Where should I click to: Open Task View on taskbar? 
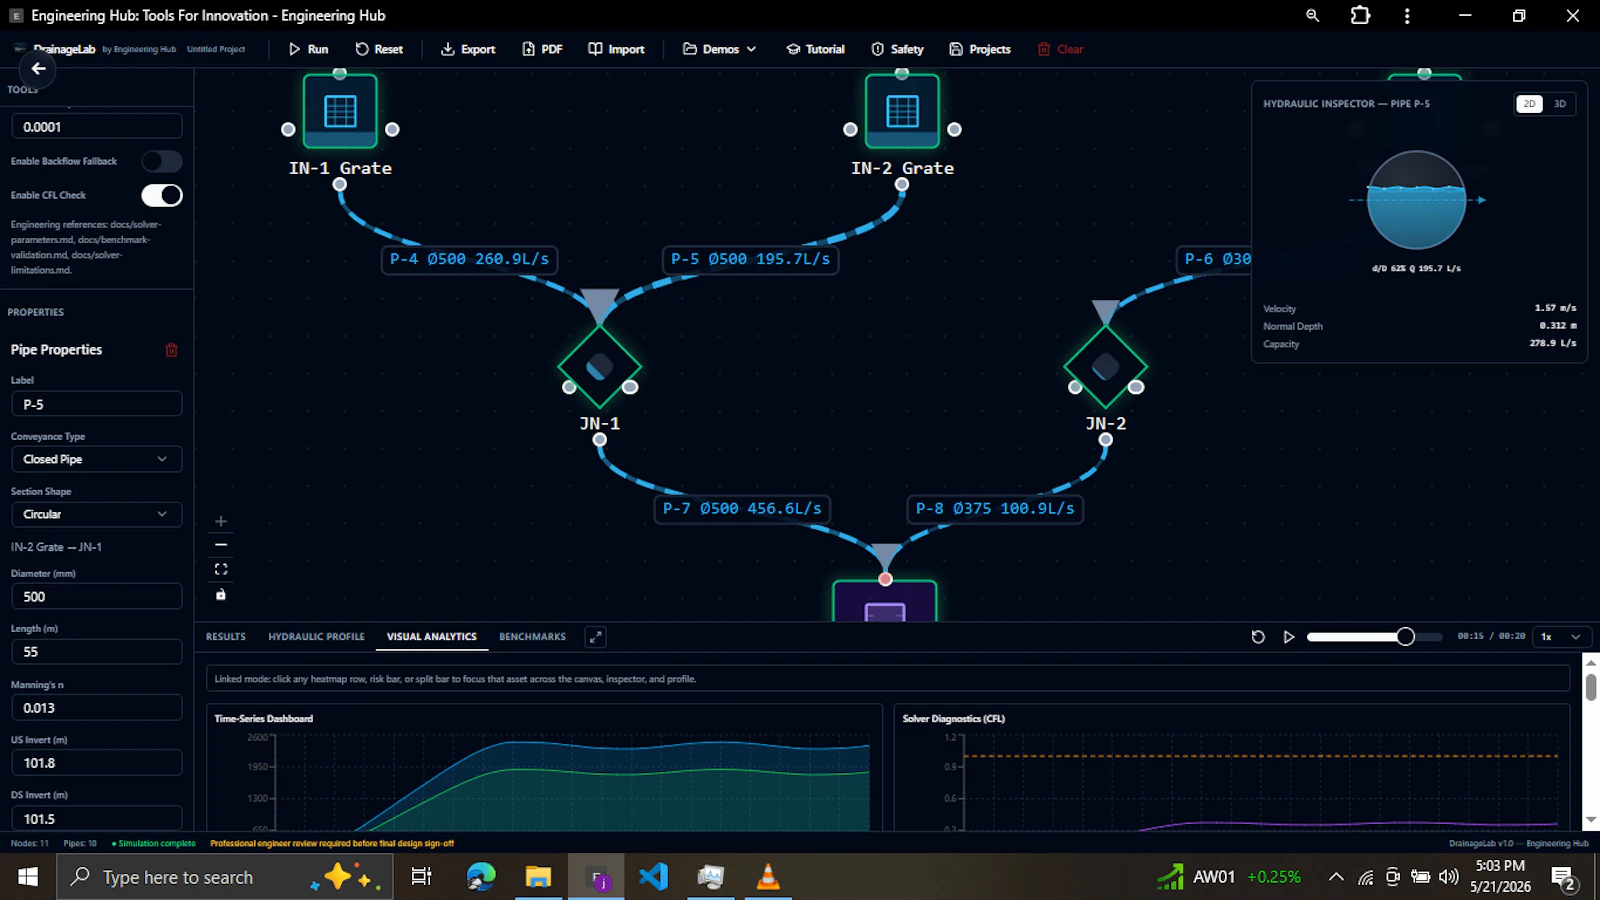tap(421, 877)
